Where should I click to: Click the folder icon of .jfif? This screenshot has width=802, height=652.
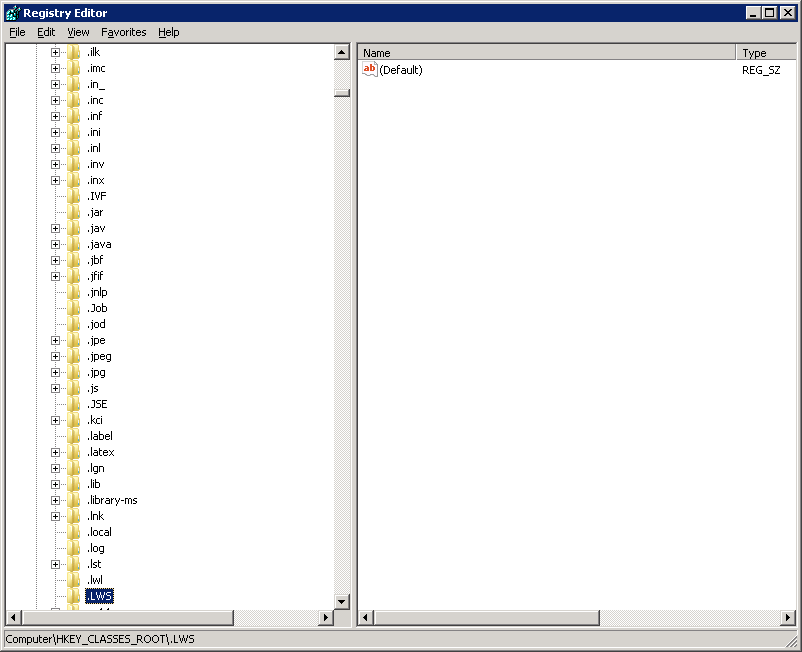click(x=74, y=276)
